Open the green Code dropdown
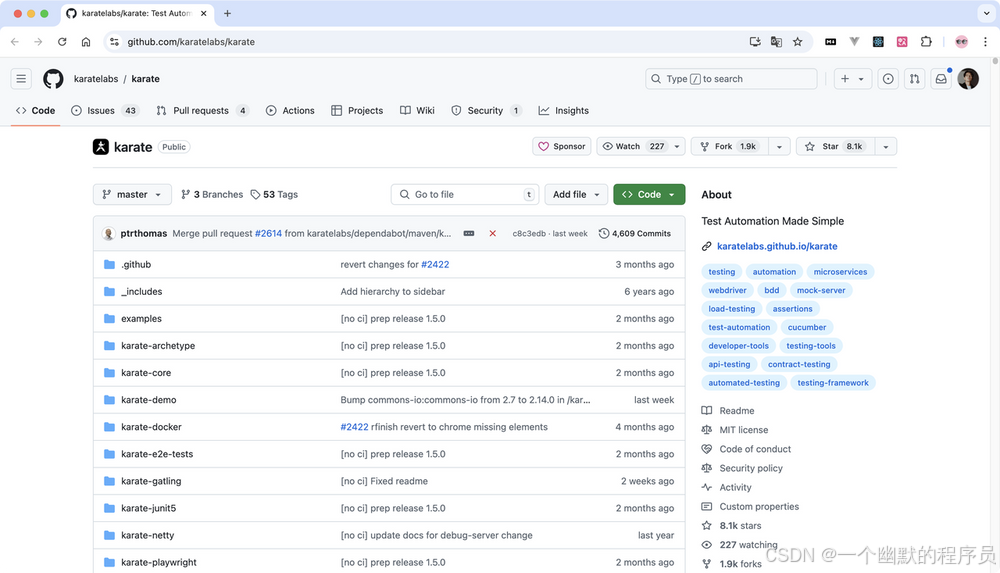The height and width of the screenshot is (573, 1000). click(649, 195)
